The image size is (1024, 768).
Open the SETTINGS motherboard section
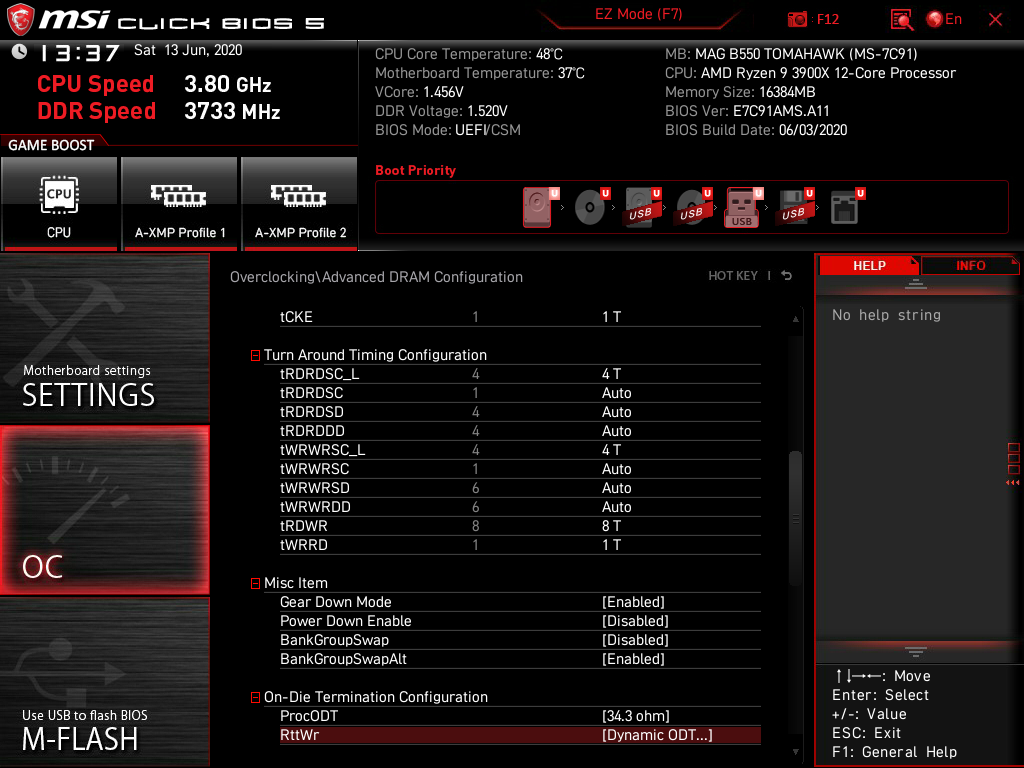[x=104, y=338]
